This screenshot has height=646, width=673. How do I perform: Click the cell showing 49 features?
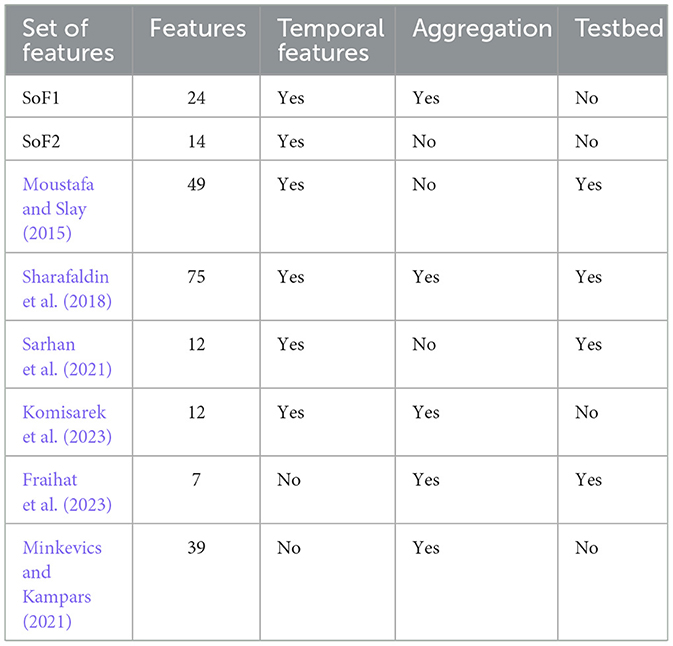tap(196, 185)
